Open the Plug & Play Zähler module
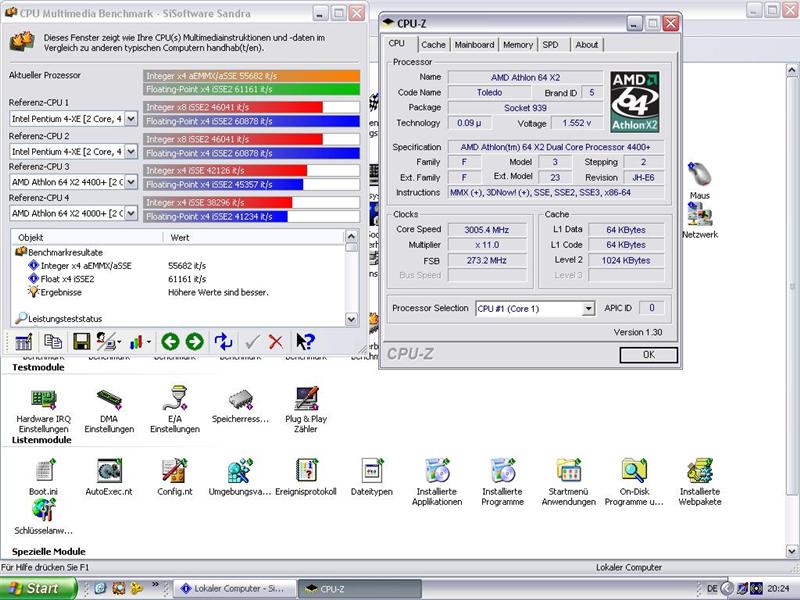Screen dimensions: 800x600 [x=306, y=410]
